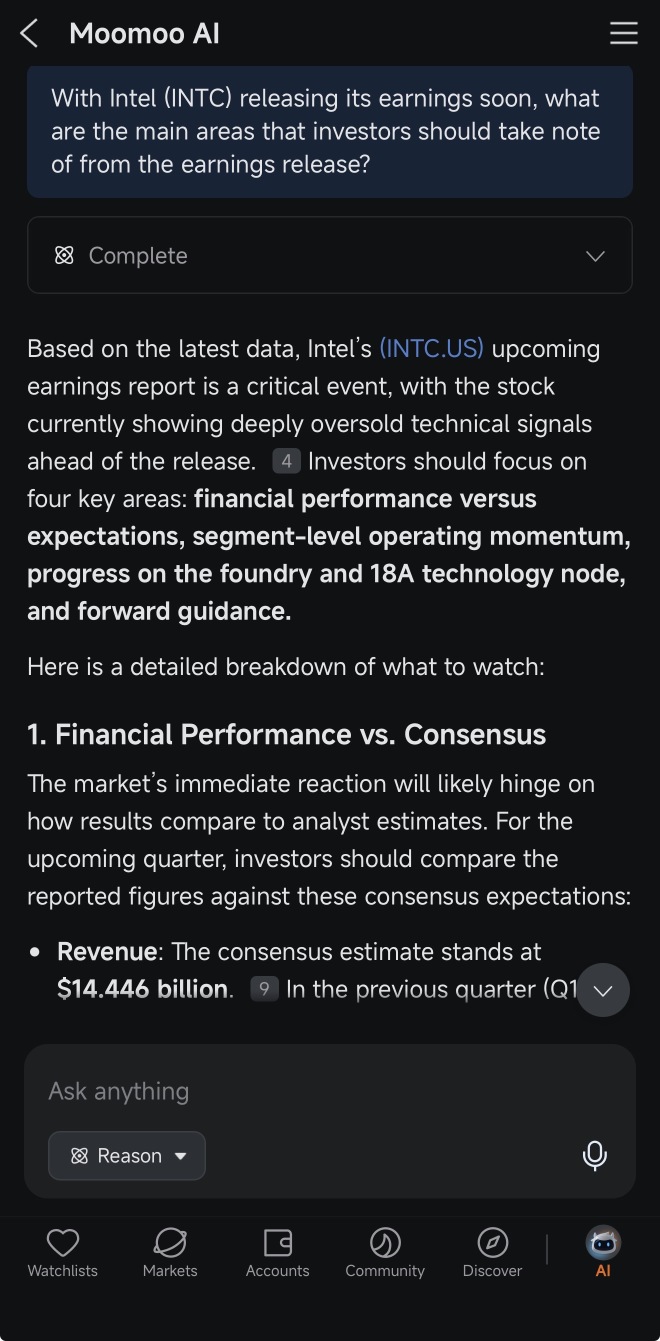Open the Markets planet icon tab
Screen dimensions: 660x1341
pos(170,1254)
